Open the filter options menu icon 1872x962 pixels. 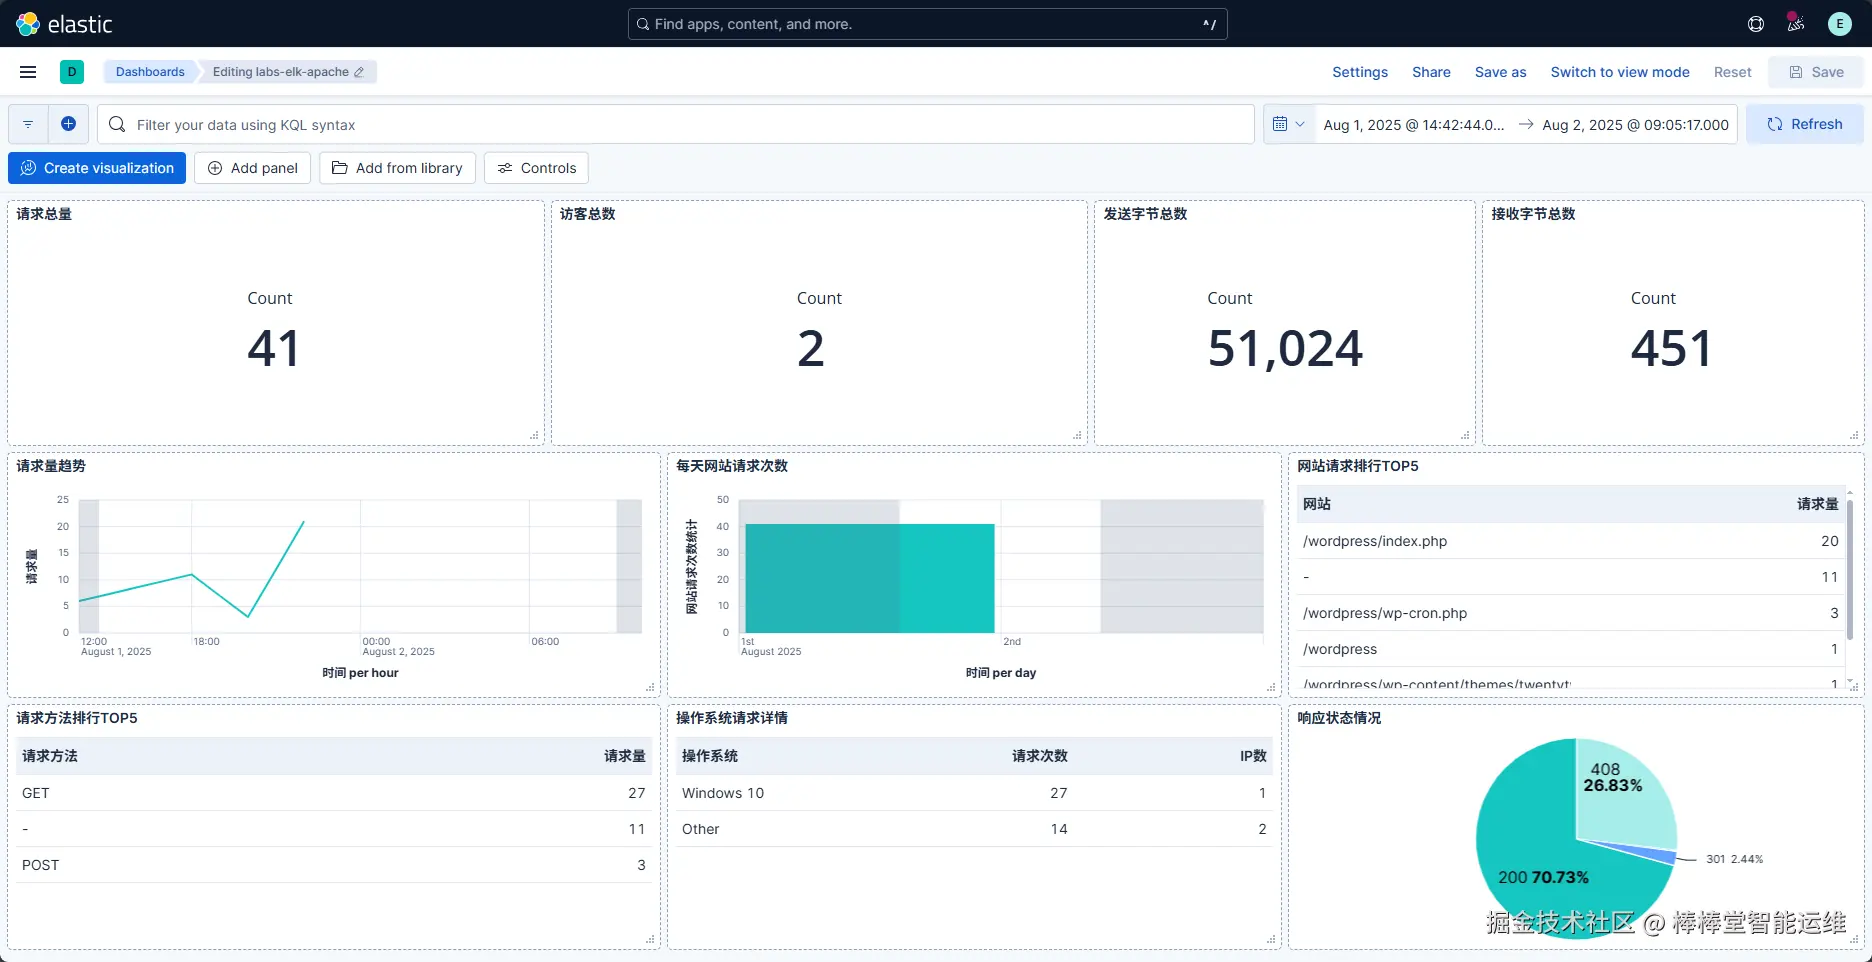click(x=28, y=124)
